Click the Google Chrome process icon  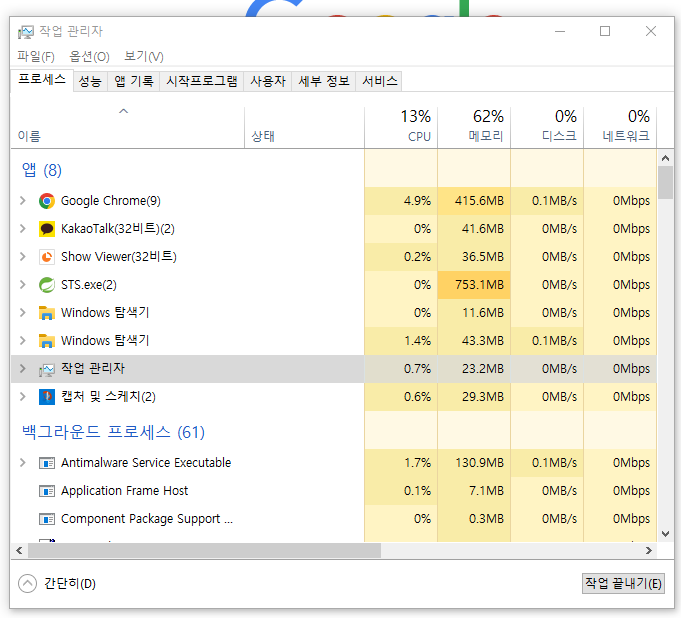46,201
